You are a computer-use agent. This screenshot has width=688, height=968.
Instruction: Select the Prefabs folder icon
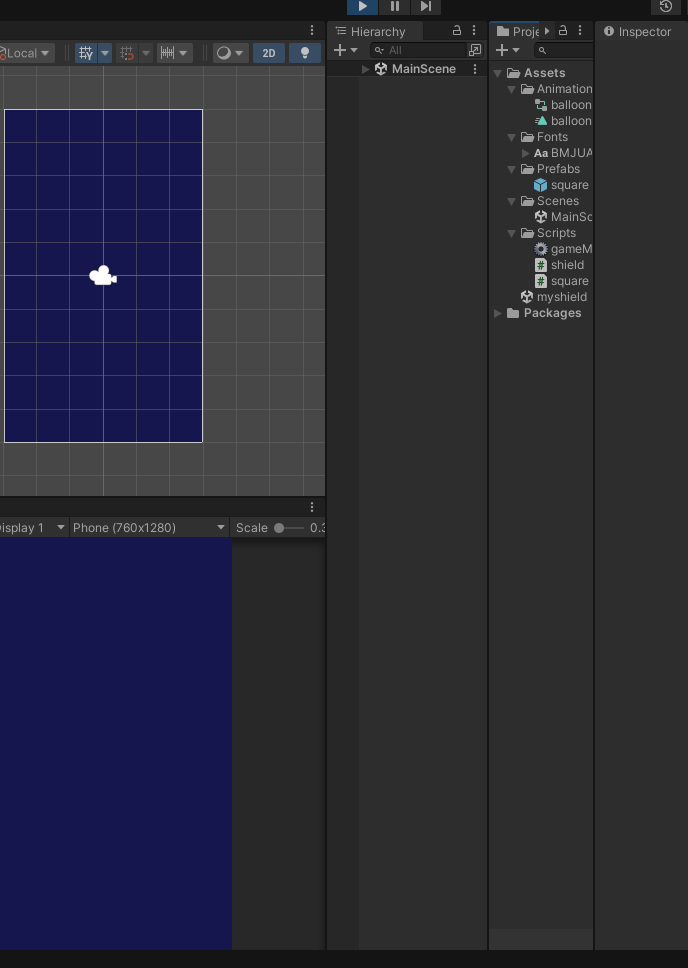click(527, 169)
